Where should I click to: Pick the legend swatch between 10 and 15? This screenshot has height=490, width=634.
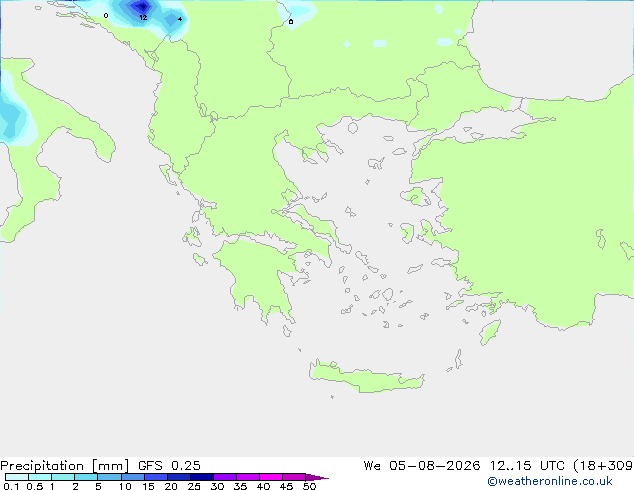133,477
